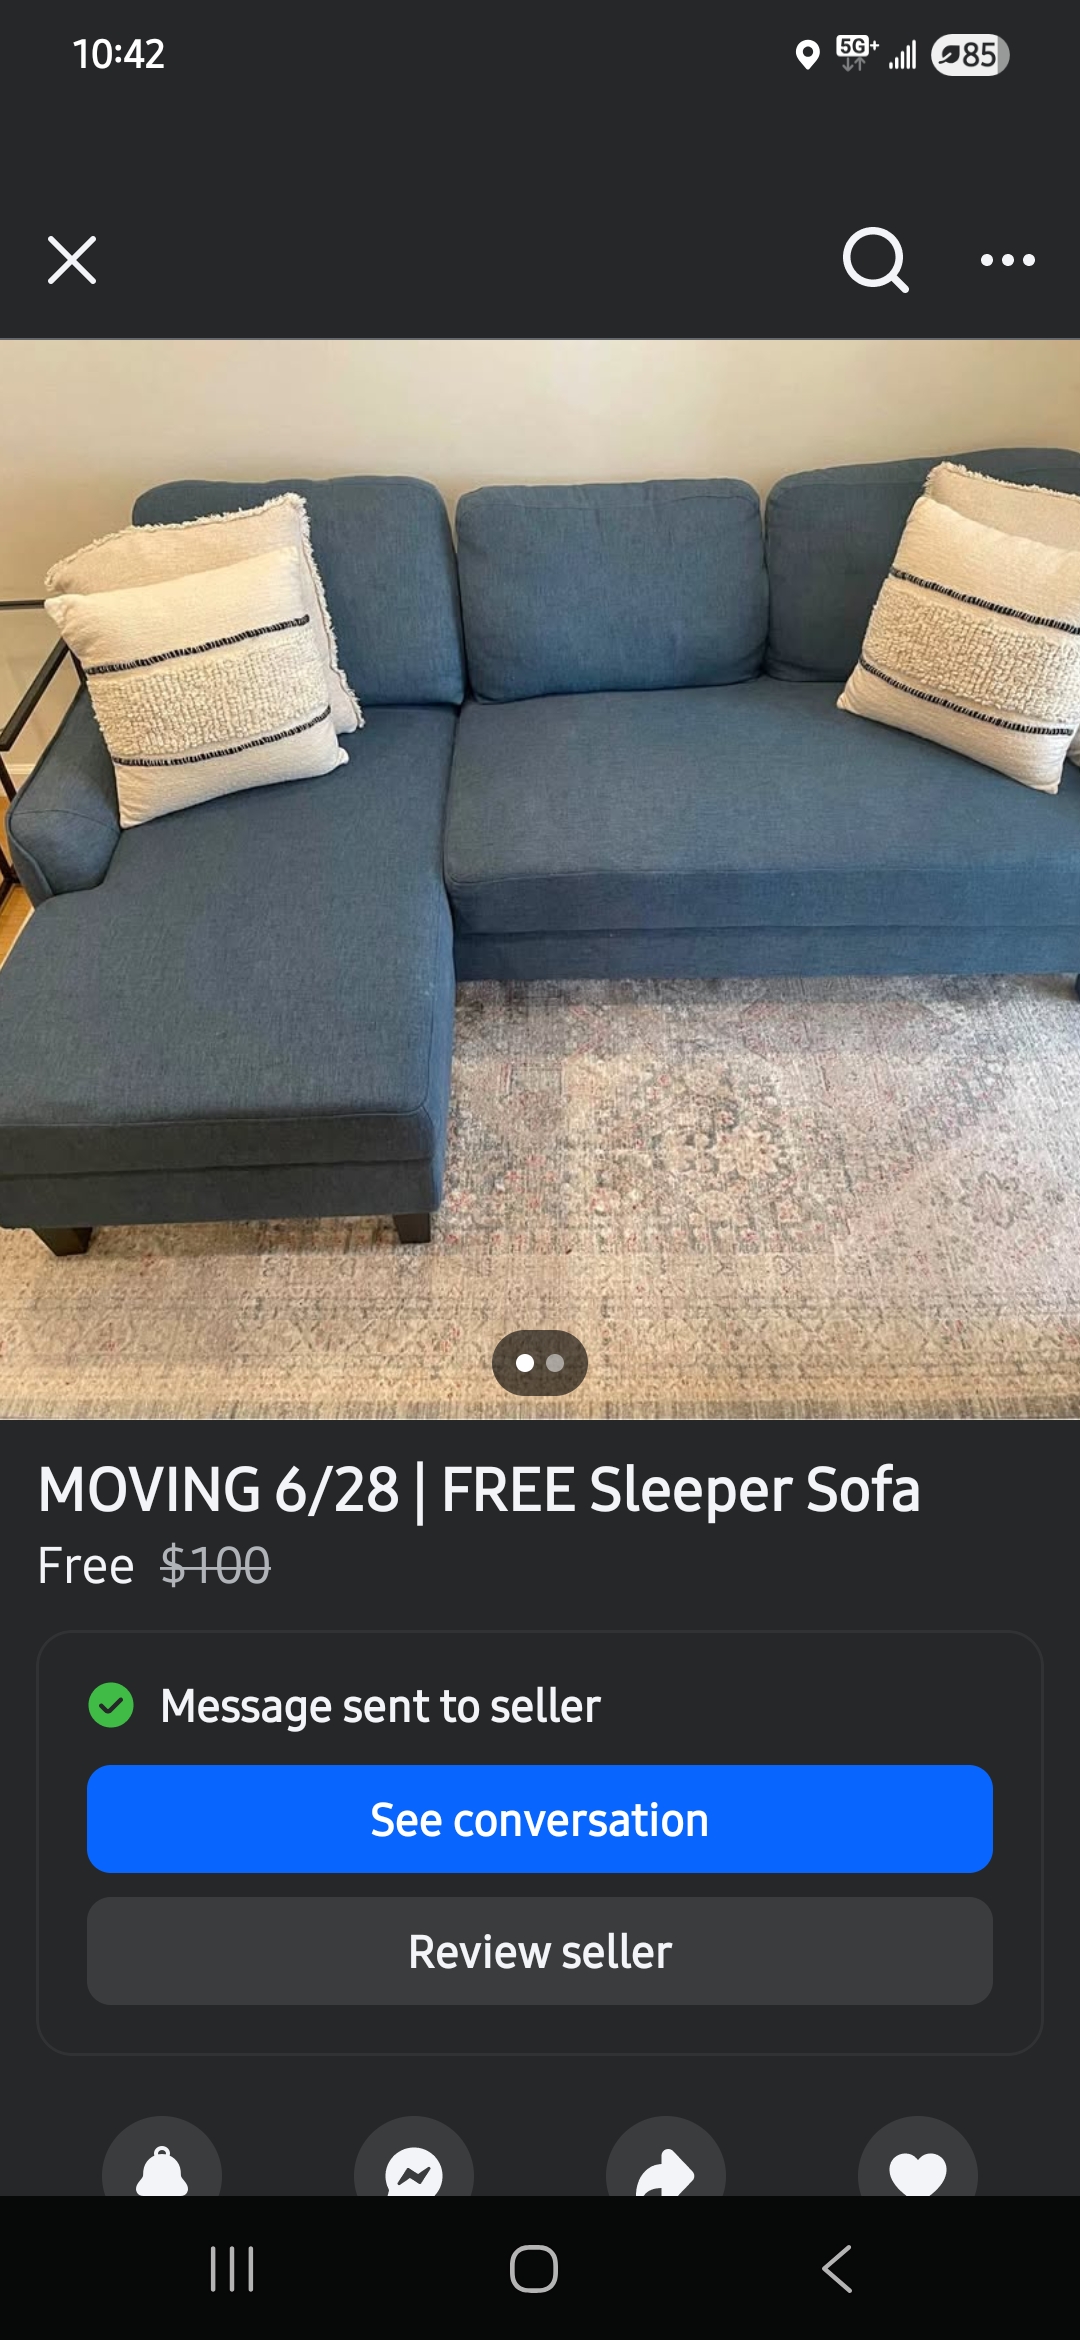Open Android recent apps button
This screenshot has height=2340, width=1080.
pyautogui.click(x=232, y=2269)
